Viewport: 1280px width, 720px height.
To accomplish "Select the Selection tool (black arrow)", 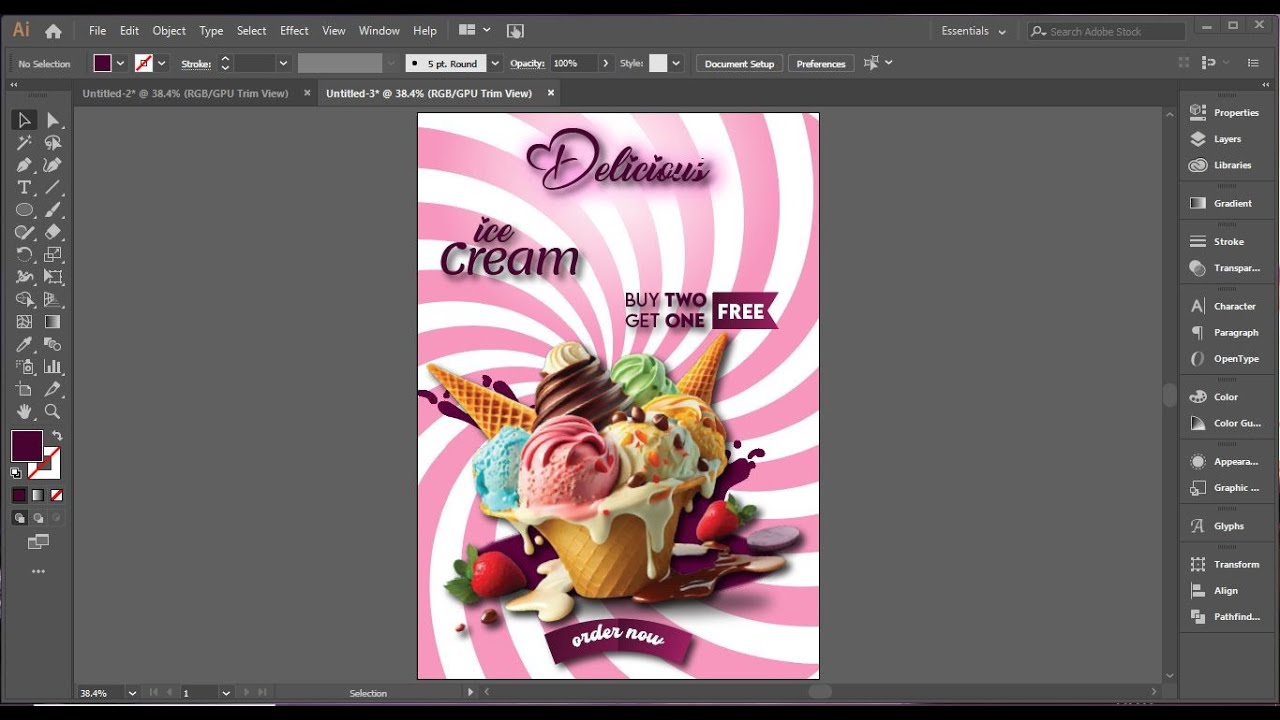I will pos(24,120).
